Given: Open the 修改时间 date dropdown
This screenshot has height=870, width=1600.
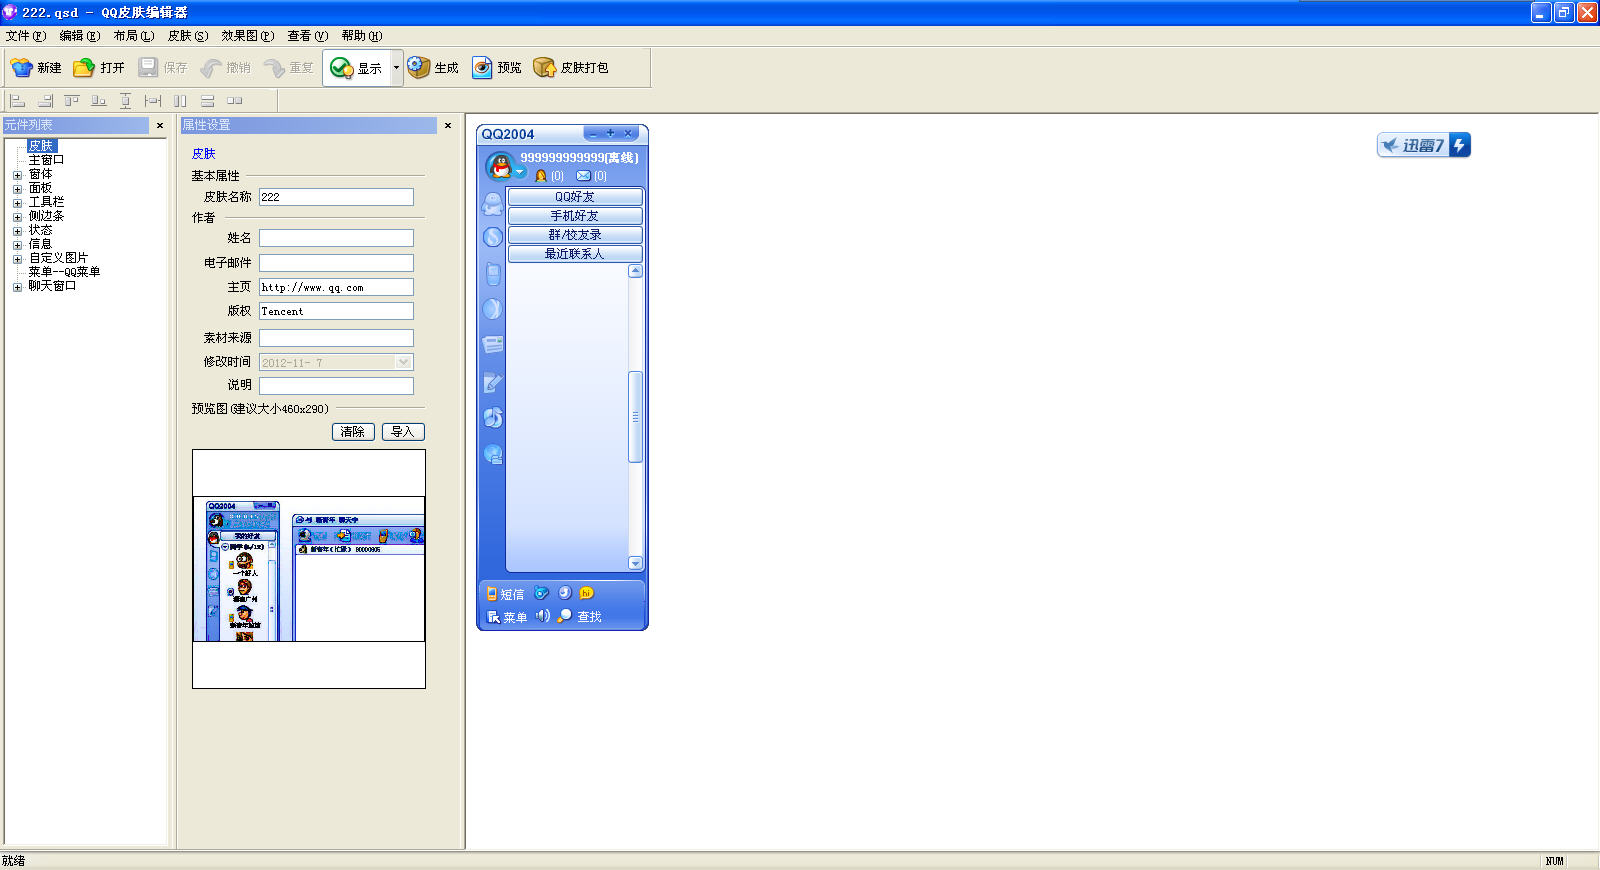Looking at the screenshot, I should tap(404, 362).
